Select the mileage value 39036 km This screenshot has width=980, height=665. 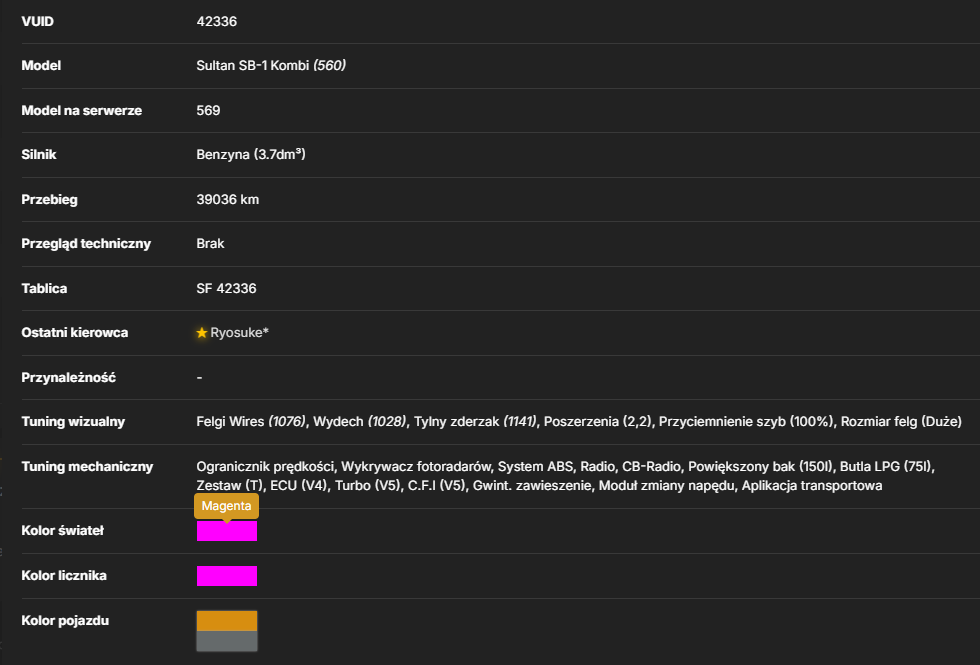coord(228,199)
